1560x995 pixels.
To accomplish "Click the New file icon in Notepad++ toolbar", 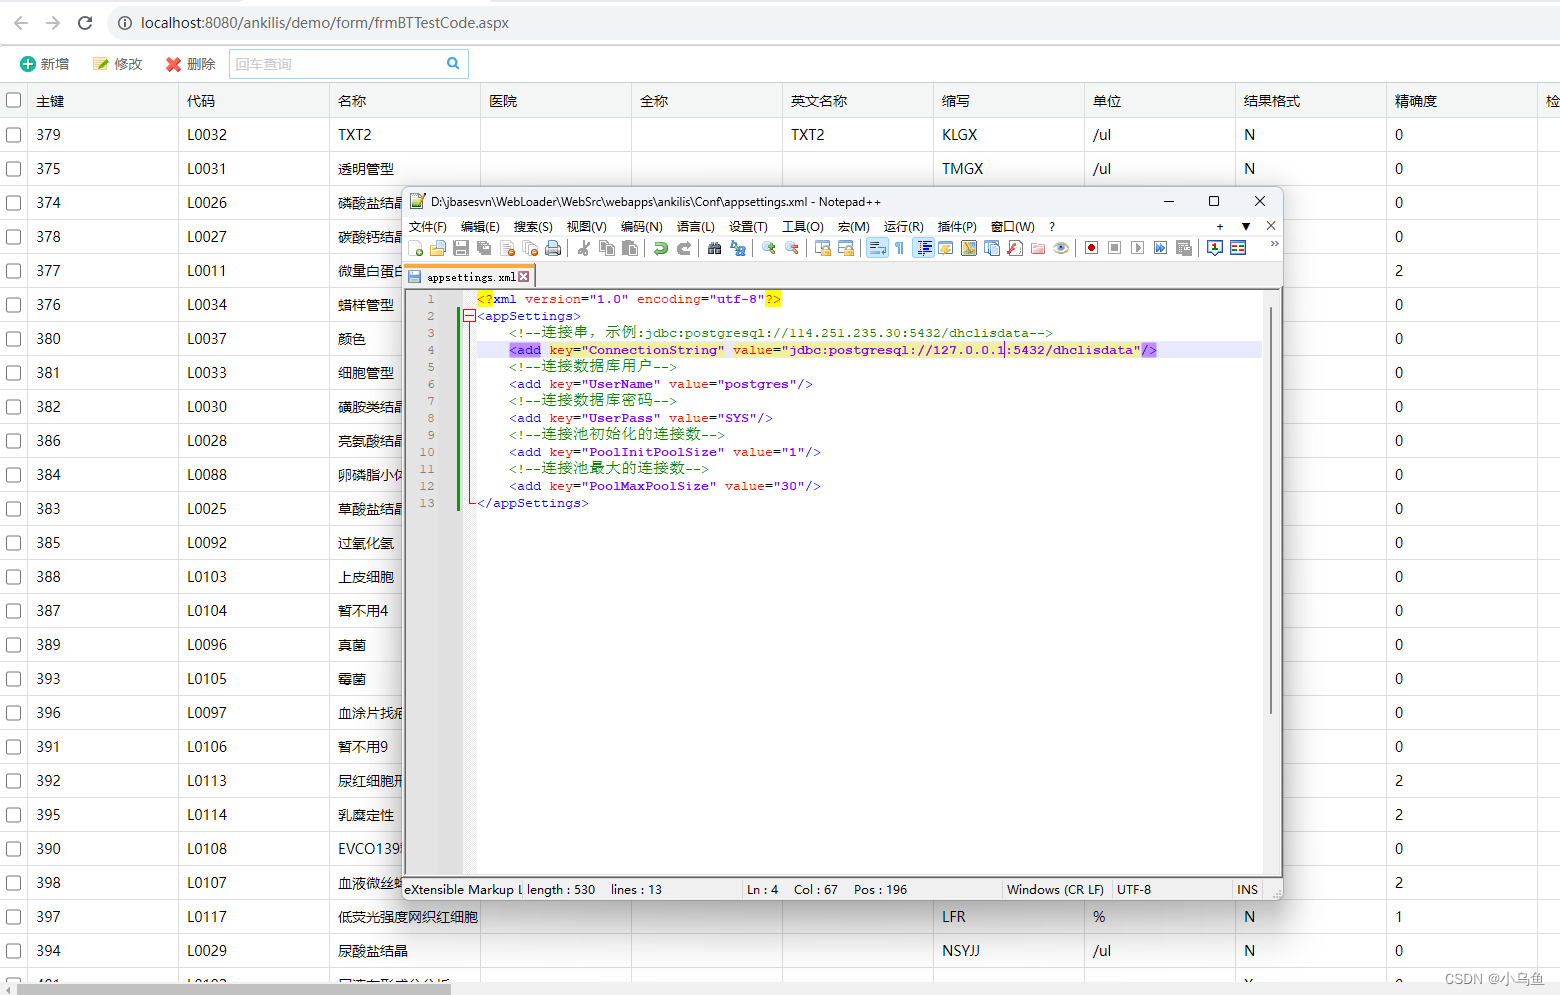I will coord(416,248).
